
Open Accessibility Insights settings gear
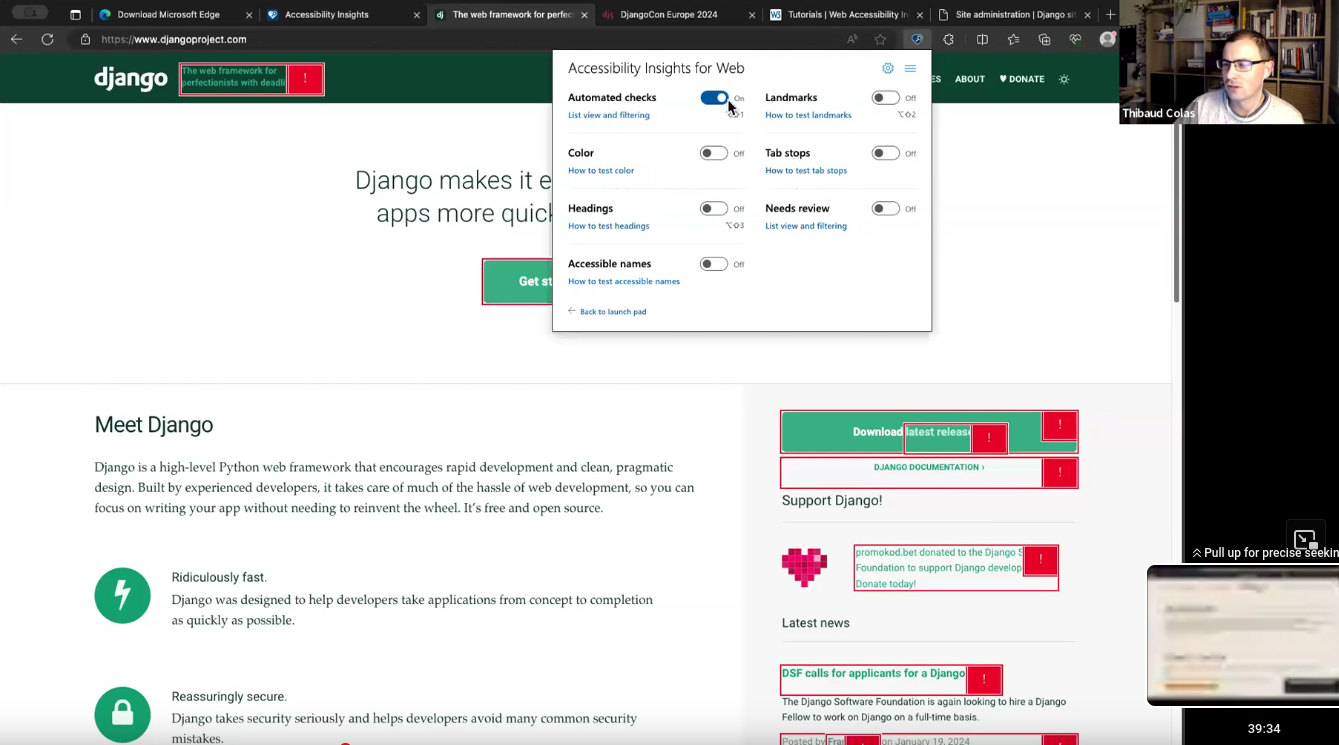(x=887, y=68)
